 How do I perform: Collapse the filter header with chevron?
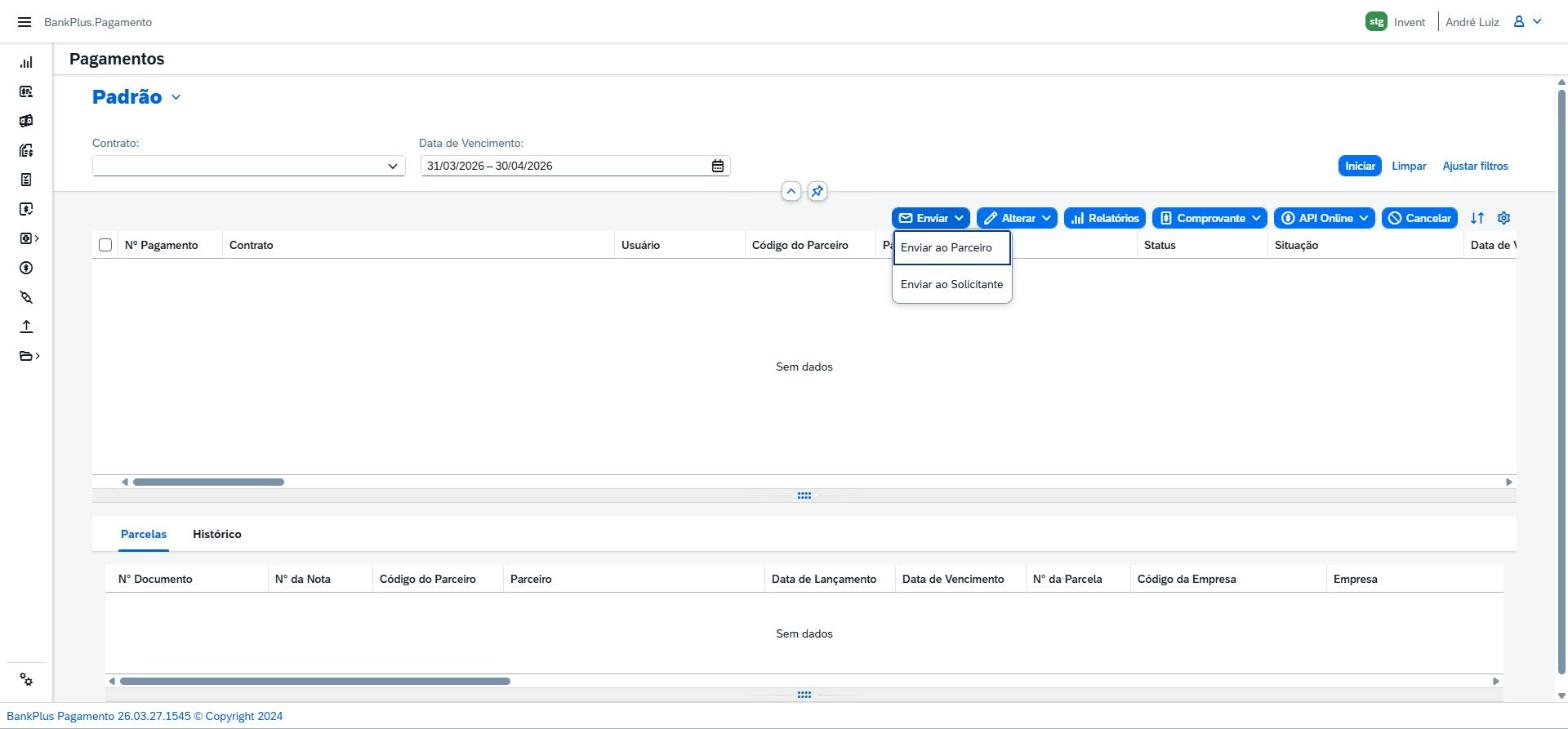[x=791, y=191]
